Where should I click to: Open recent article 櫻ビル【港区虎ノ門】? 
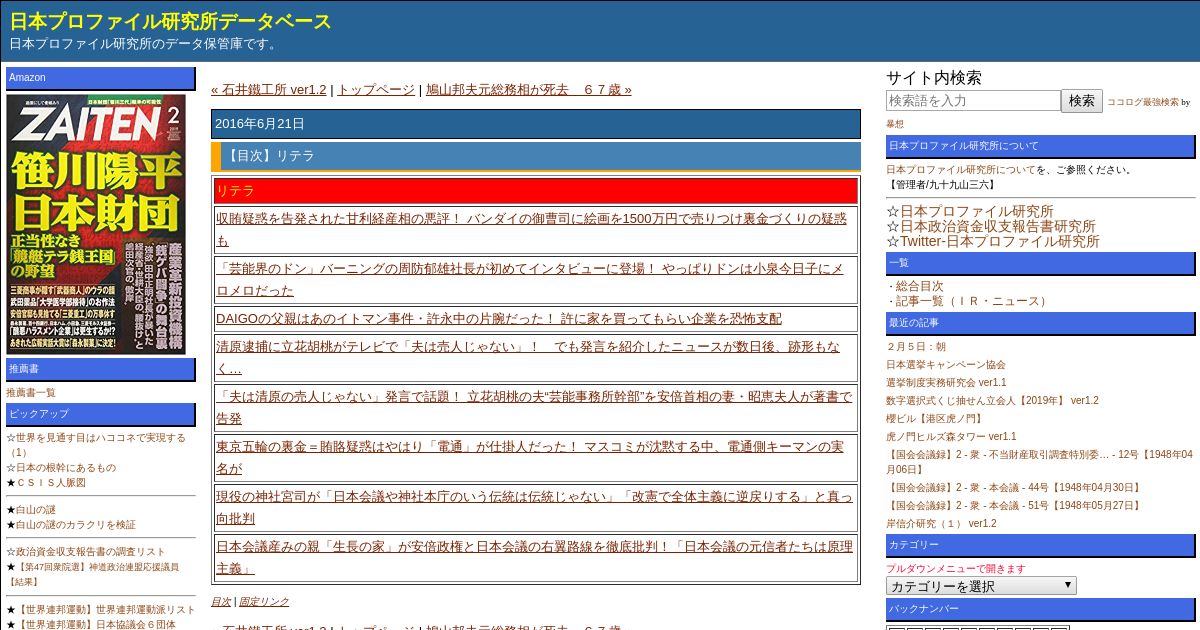click(934, 419)
